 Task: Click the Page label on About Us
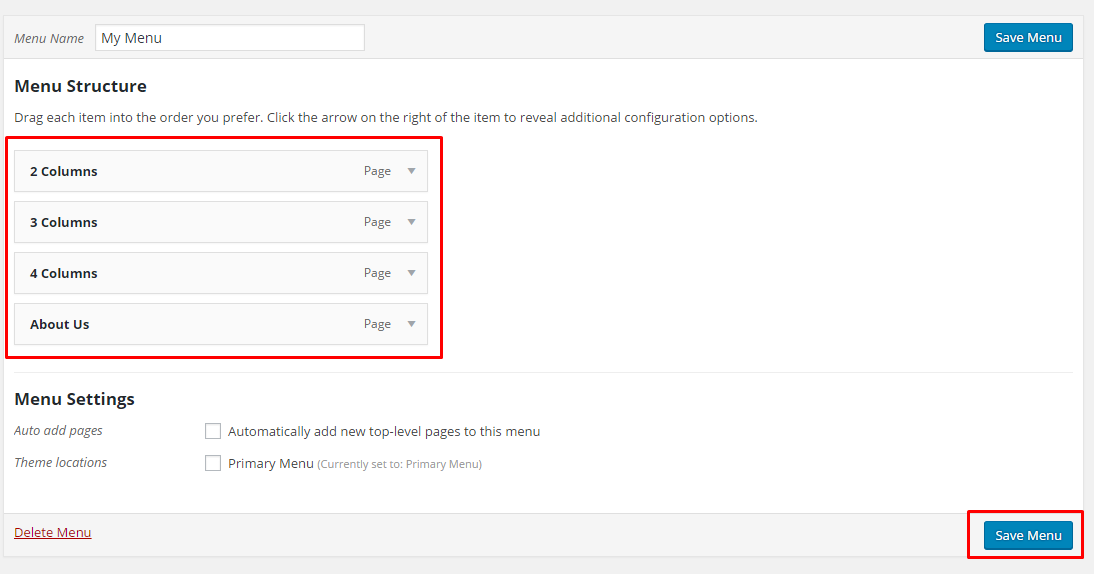(x=377, y=324)
